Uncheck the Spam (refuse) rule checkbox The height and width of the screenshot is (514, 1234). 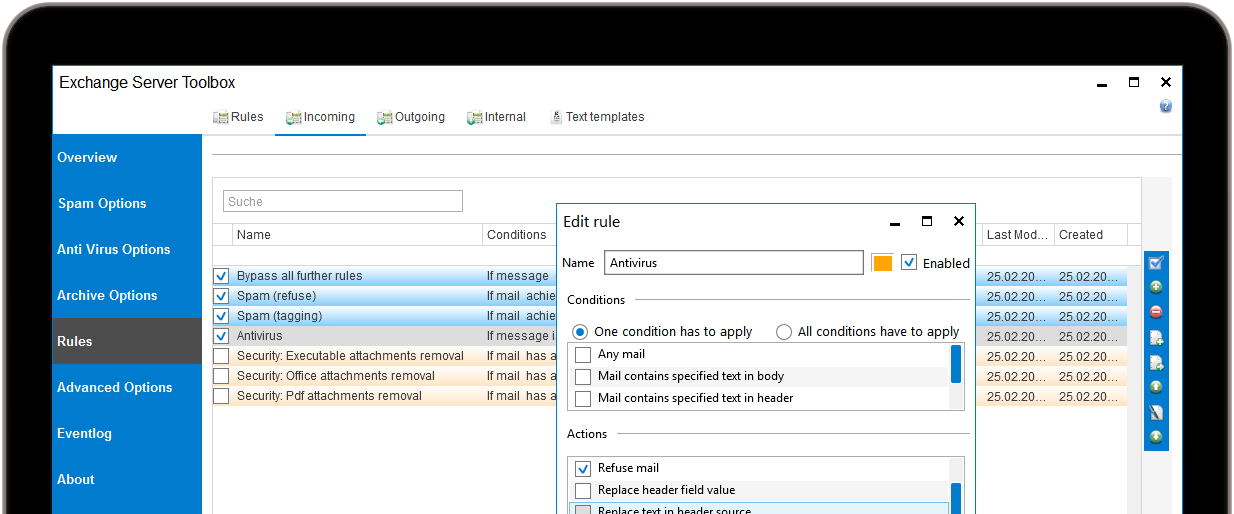221,296
